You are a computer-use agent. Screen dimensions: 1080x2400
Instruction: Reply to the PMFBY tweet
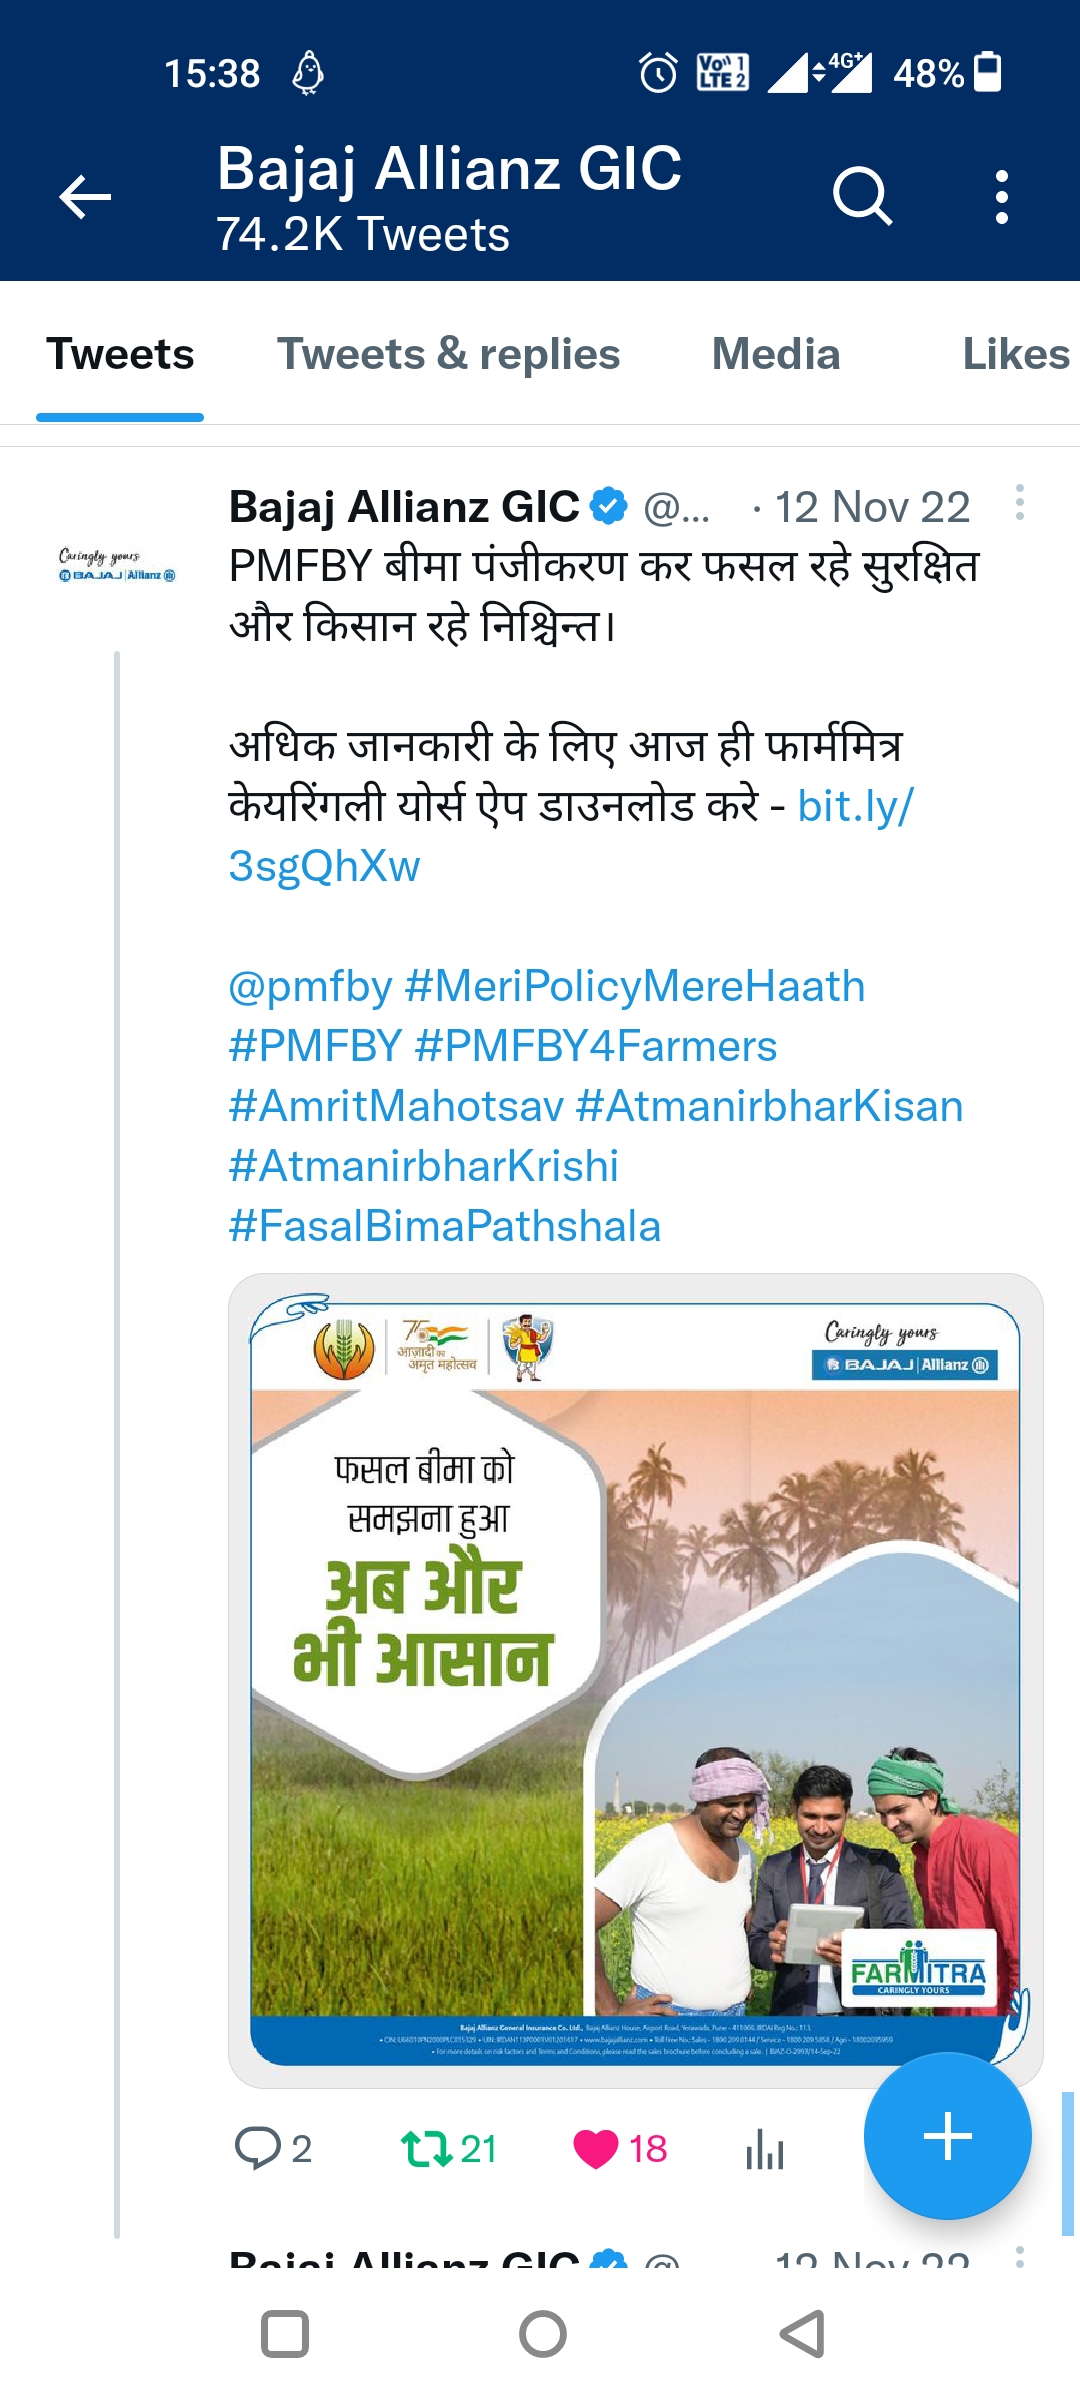(258, 2148)
